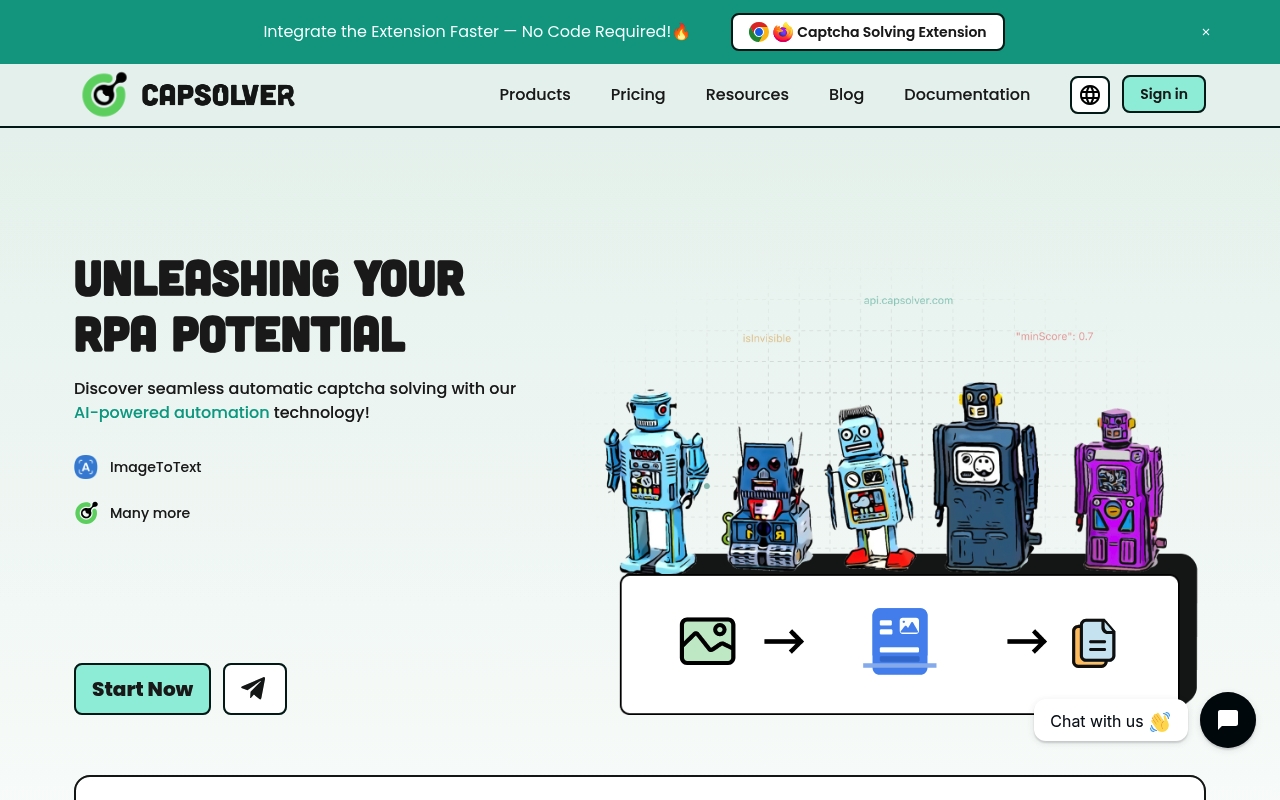Open the Resources menu
This screenshot has height=800, width=1280.
(747, 94)
